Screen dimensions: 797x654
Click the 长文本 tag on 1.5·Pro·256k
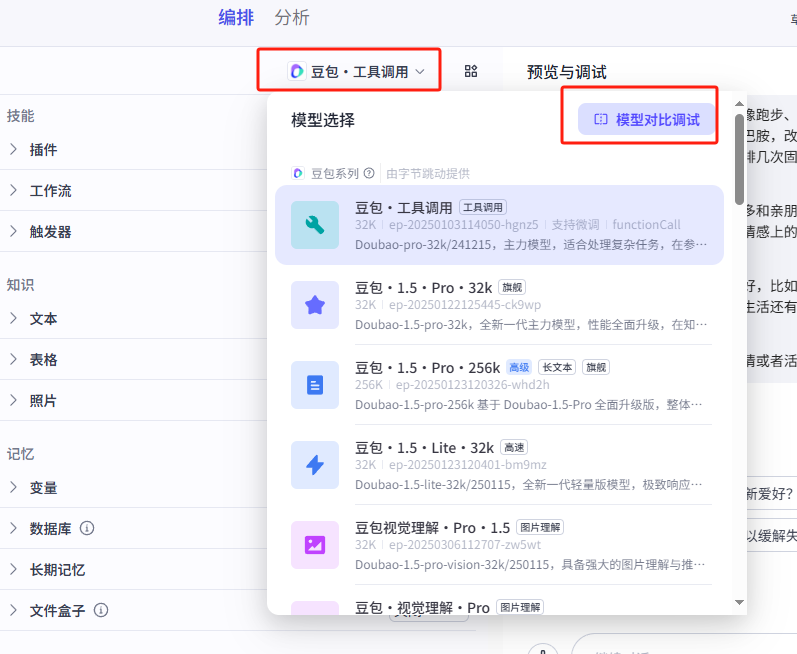point(557,367)
